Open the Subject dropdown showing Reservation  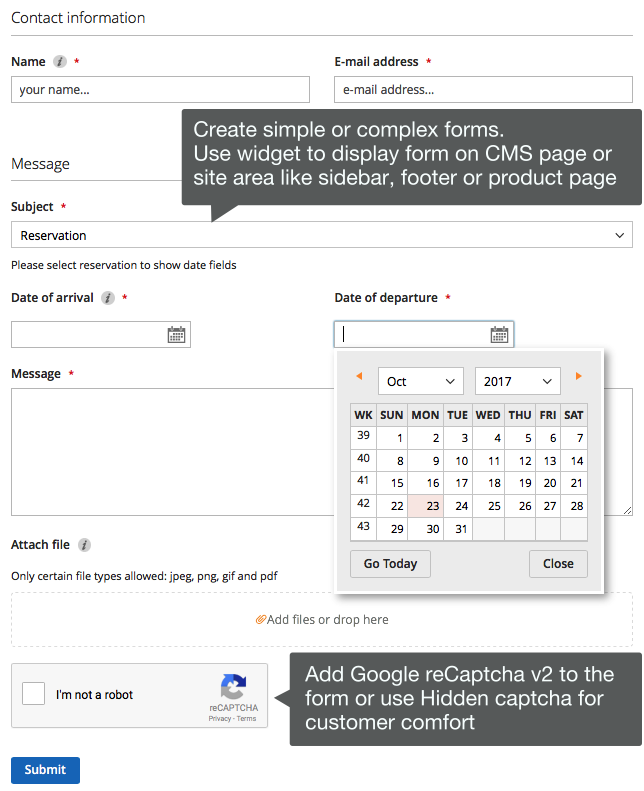click(x=321, y=235)
